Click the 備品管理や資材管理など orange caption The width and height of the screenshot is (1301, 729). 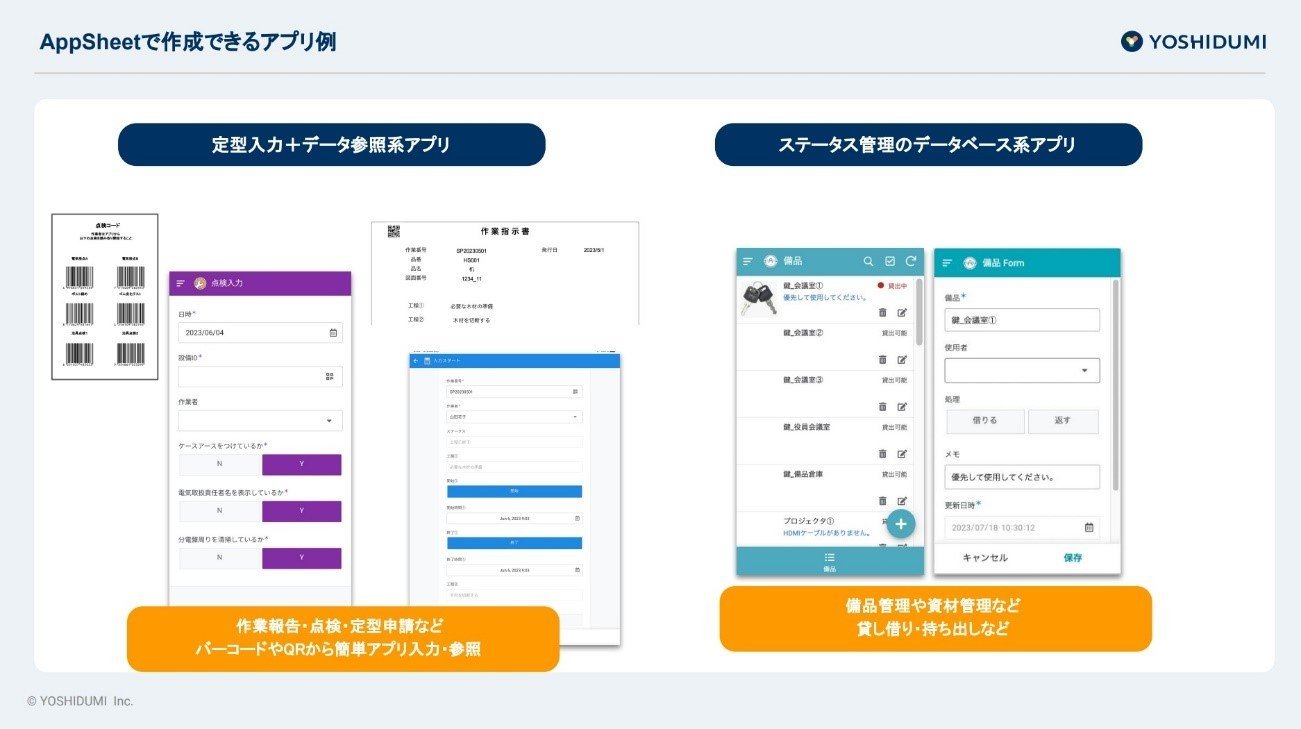click(x=935, y=618)
